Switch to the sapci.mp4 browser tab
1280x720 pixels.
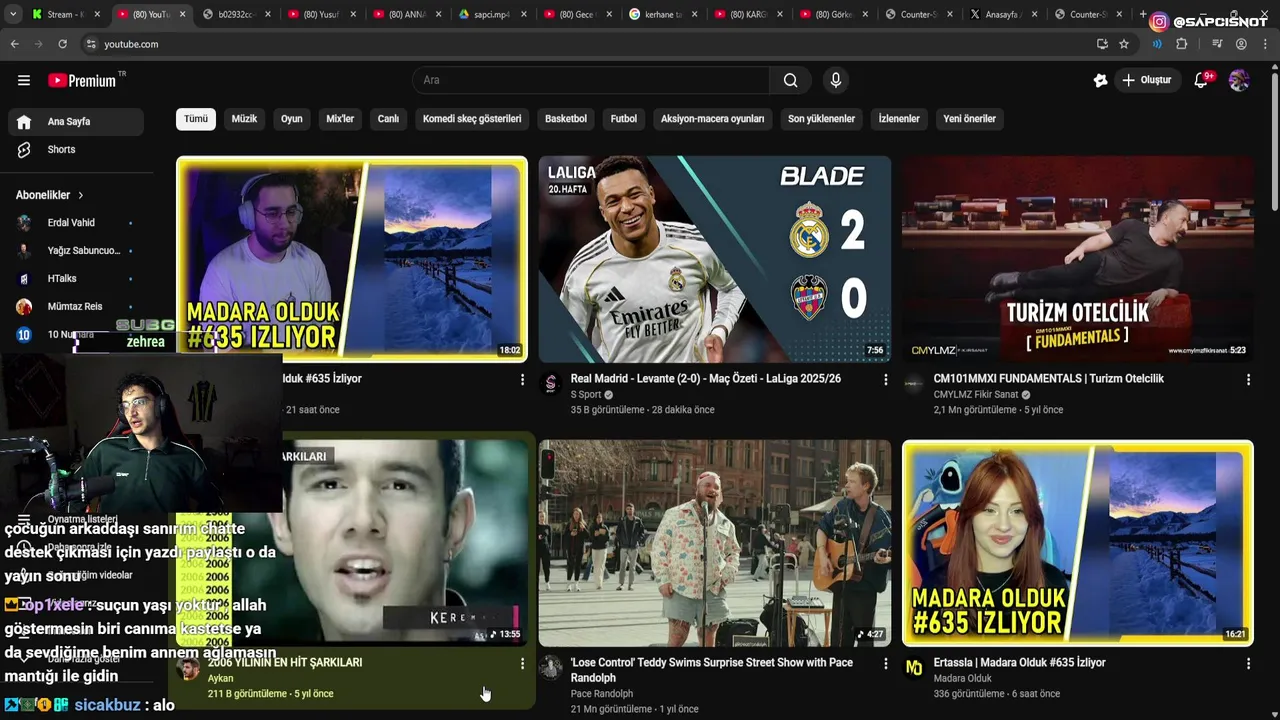[x=493, y=14]
